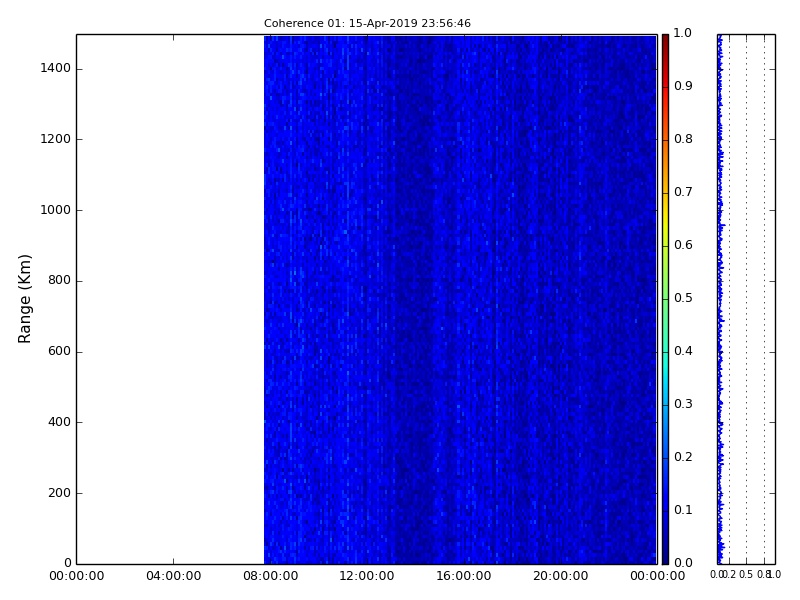Click the colorbar 0.2 label
This screenshot has width=800, height=600.
click(683, 457)
